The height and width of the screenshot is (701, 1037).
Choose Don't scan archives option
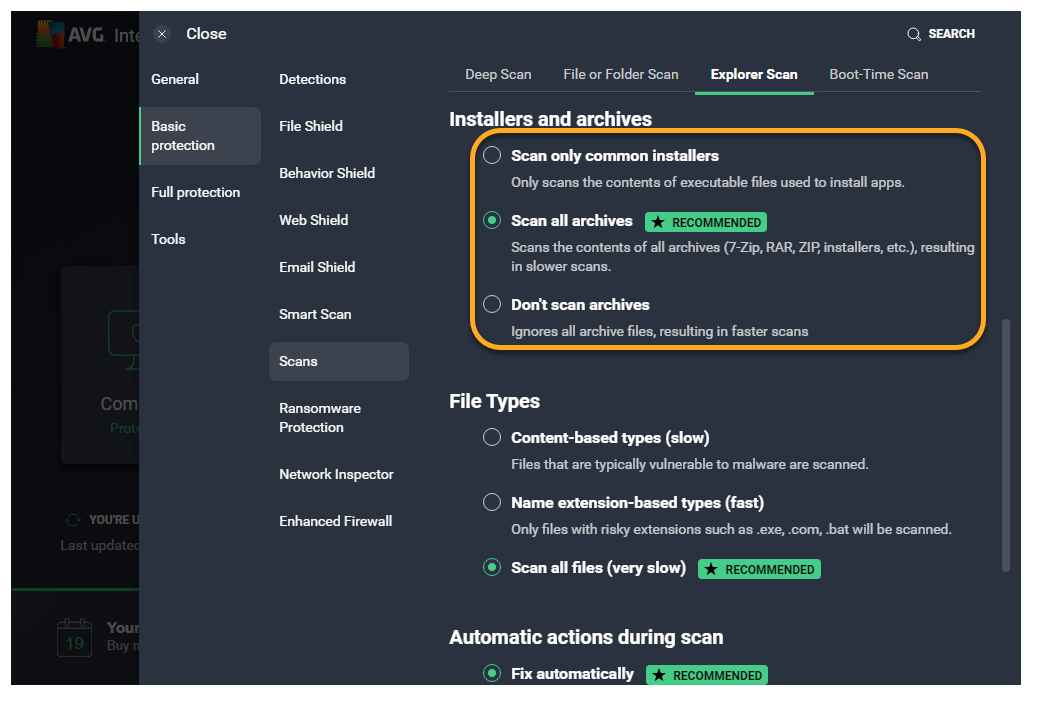[x=492, y=305]
